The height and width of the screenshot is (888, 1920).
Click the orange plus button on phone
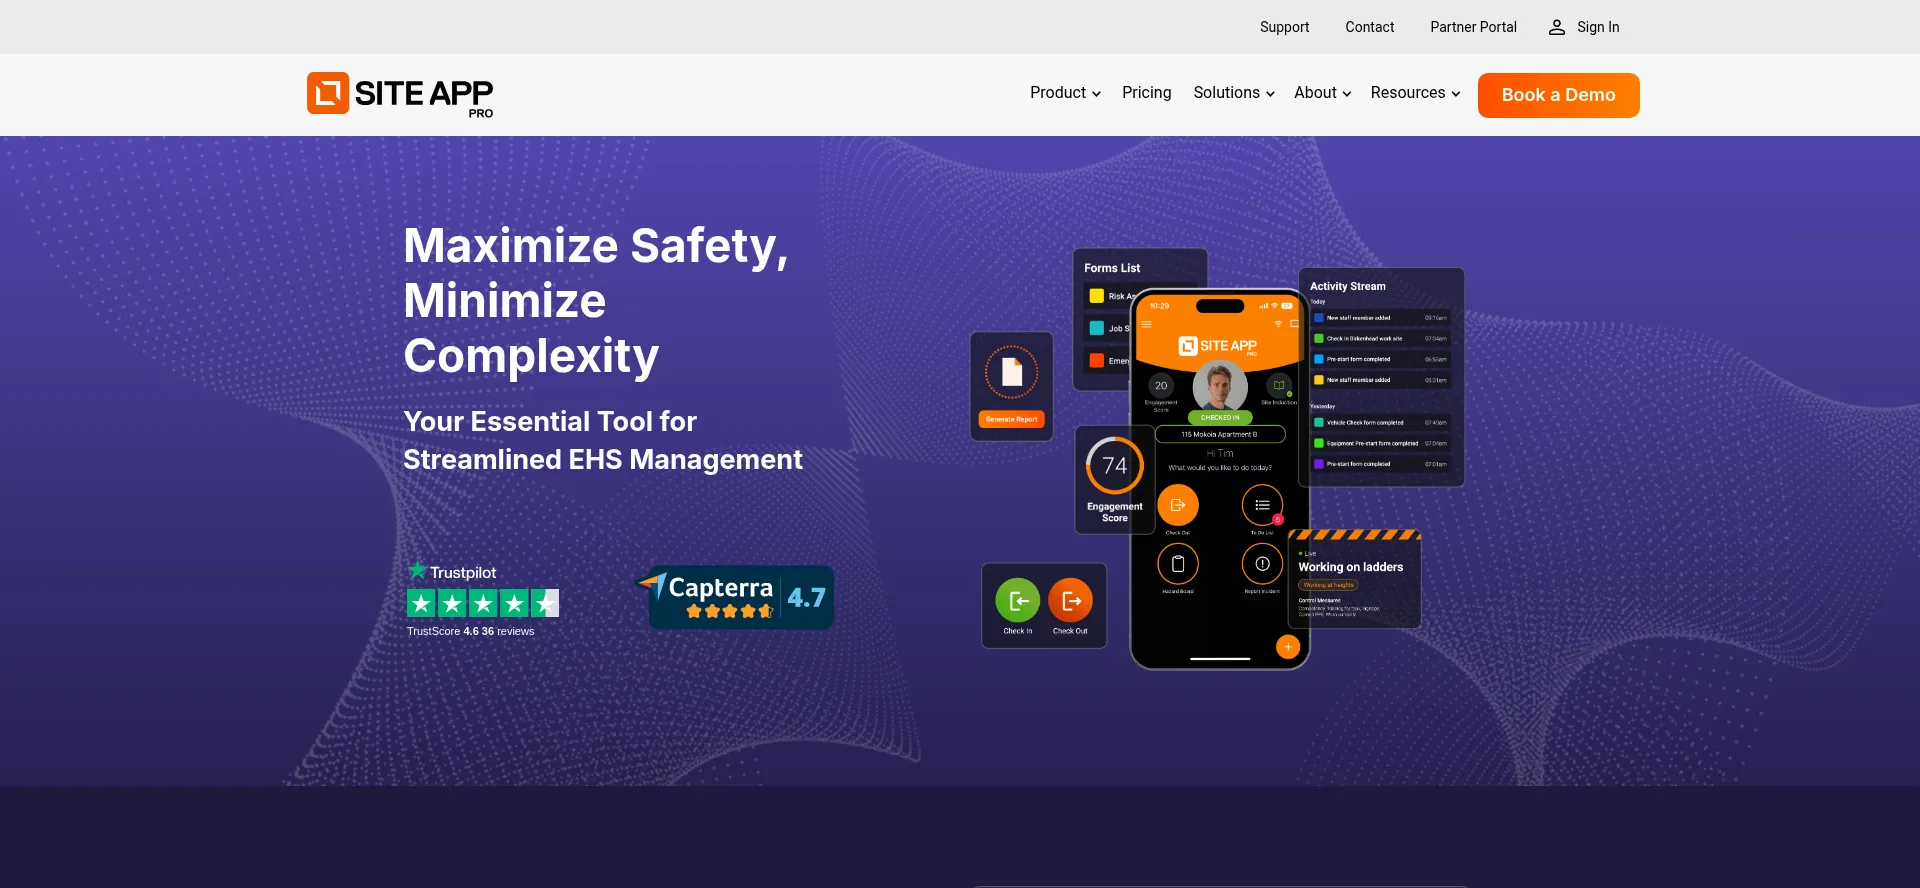[x=1288, y=647]
